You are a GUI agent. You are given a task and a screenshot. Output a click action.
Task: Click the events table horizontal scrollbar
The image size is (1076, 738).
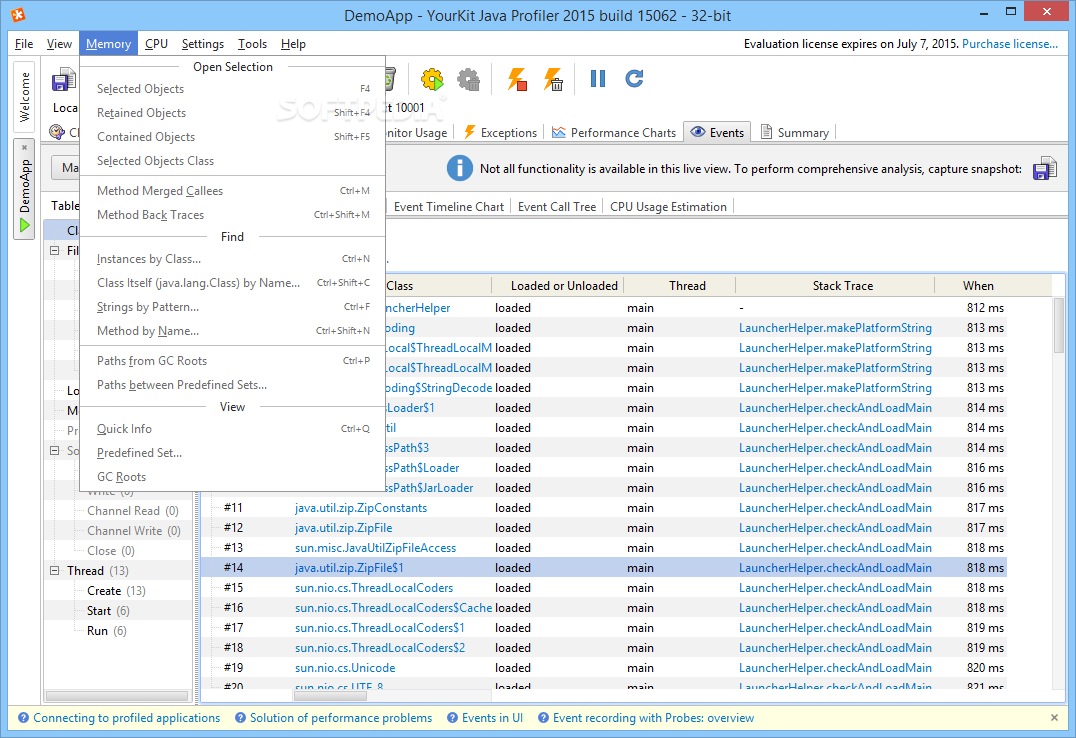[x=329, y=695]
